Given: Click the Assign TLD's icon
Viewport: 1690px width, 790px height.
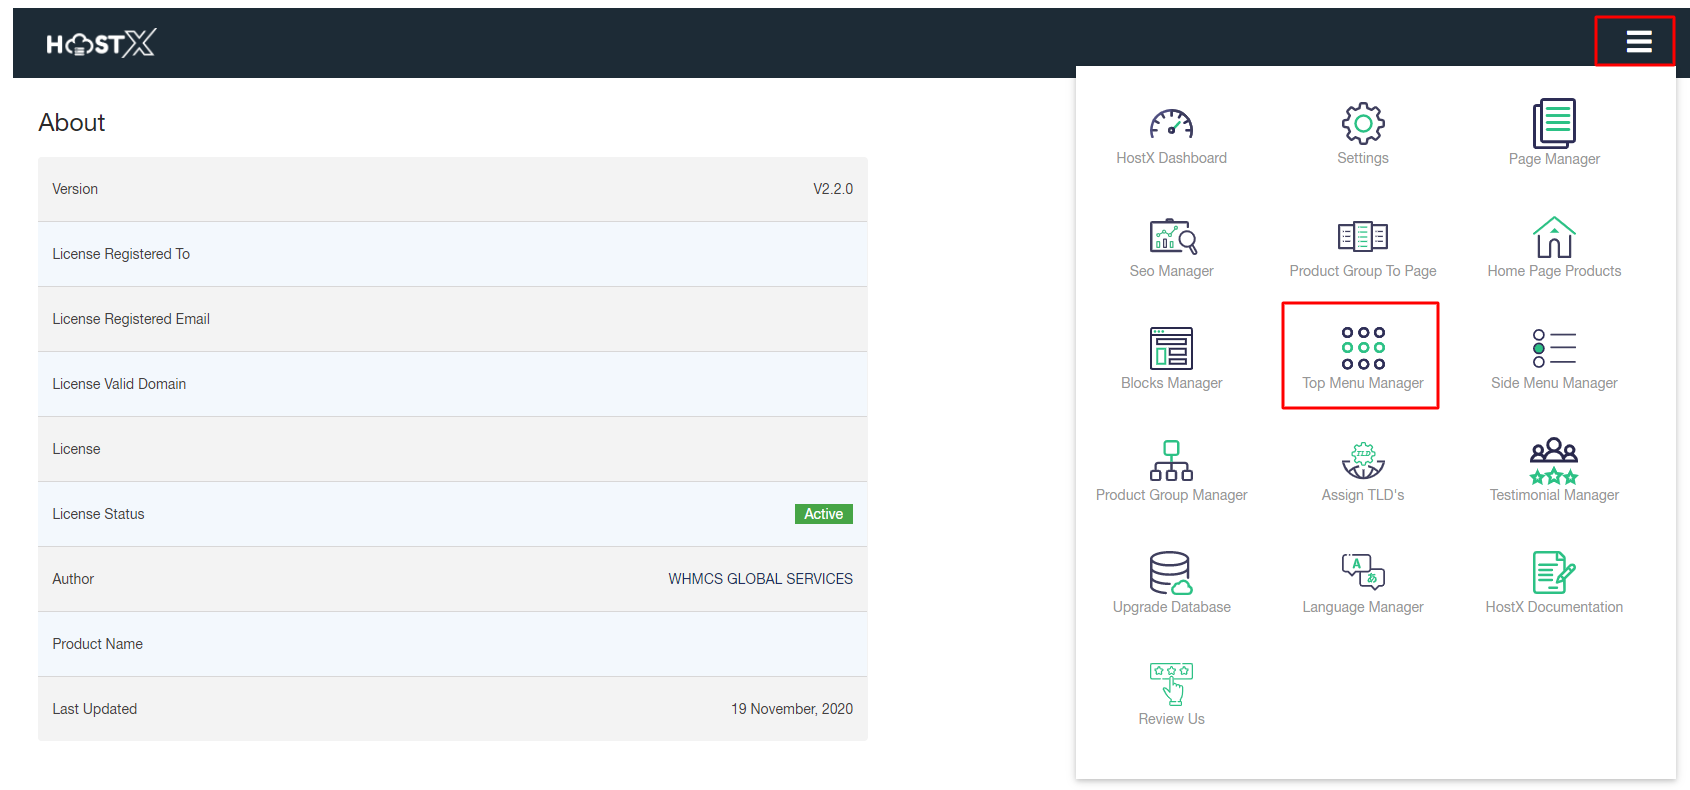Looking at the screenshot, I should point(1362,461).
